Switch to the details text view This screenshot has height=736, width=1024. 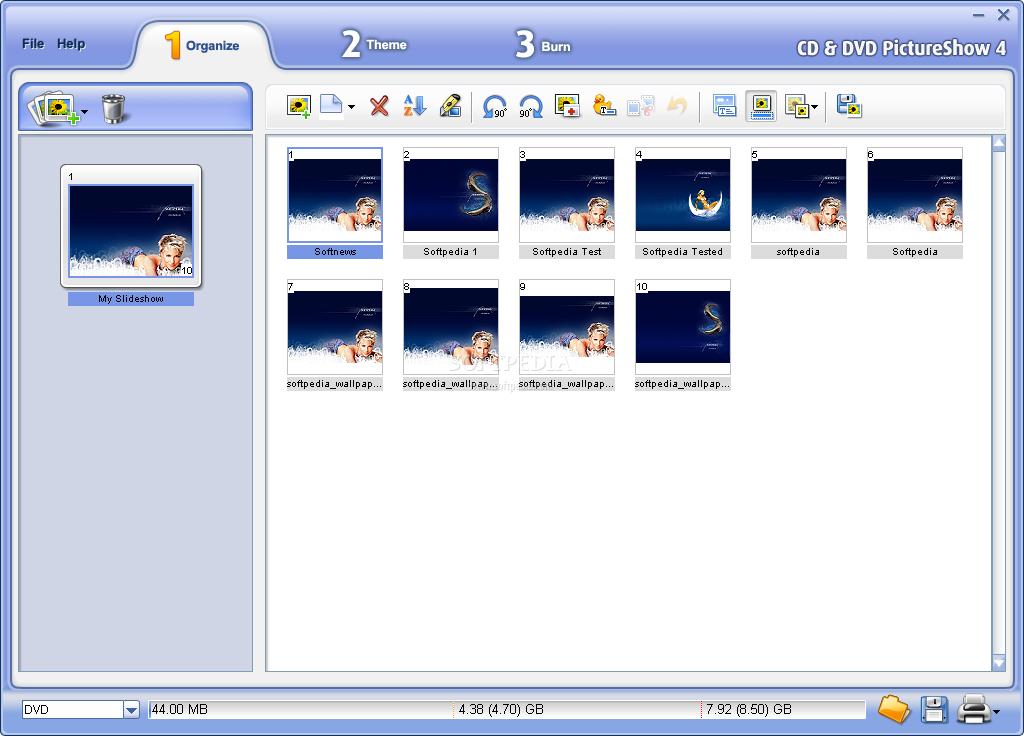(x=724, y=106)
